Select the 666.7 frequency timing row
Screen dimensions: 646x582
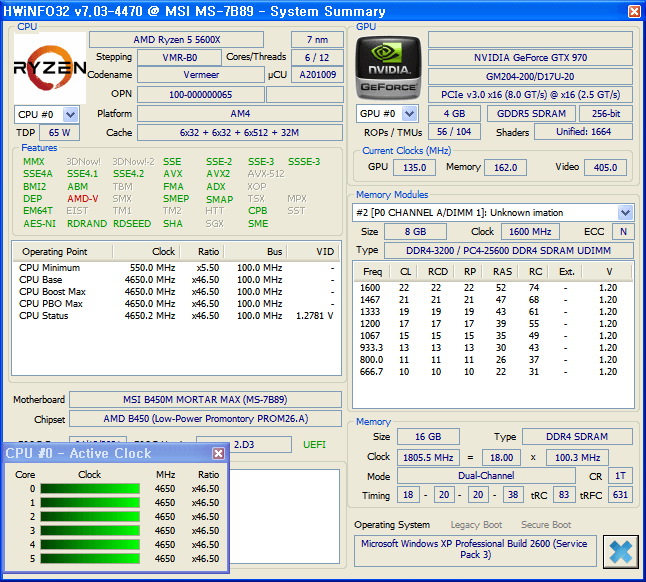point(493,372)
